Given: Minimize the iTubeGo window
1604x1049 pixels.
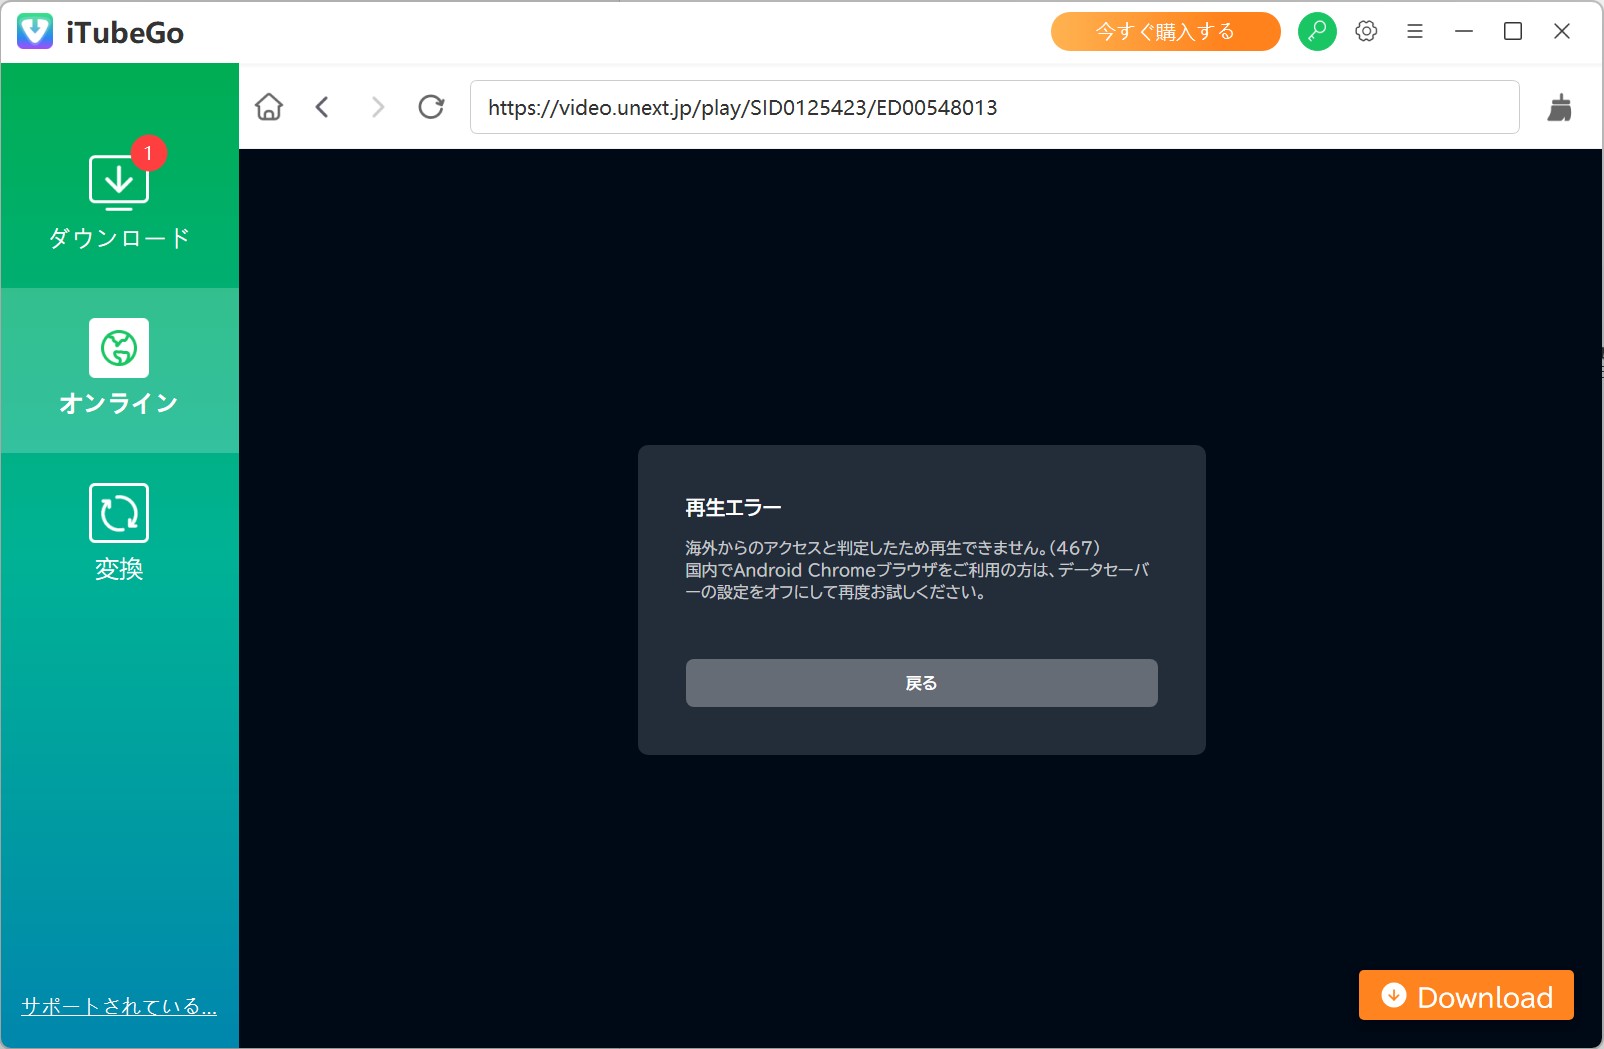Looking at the screenshot, I should tap(1464, 32).
